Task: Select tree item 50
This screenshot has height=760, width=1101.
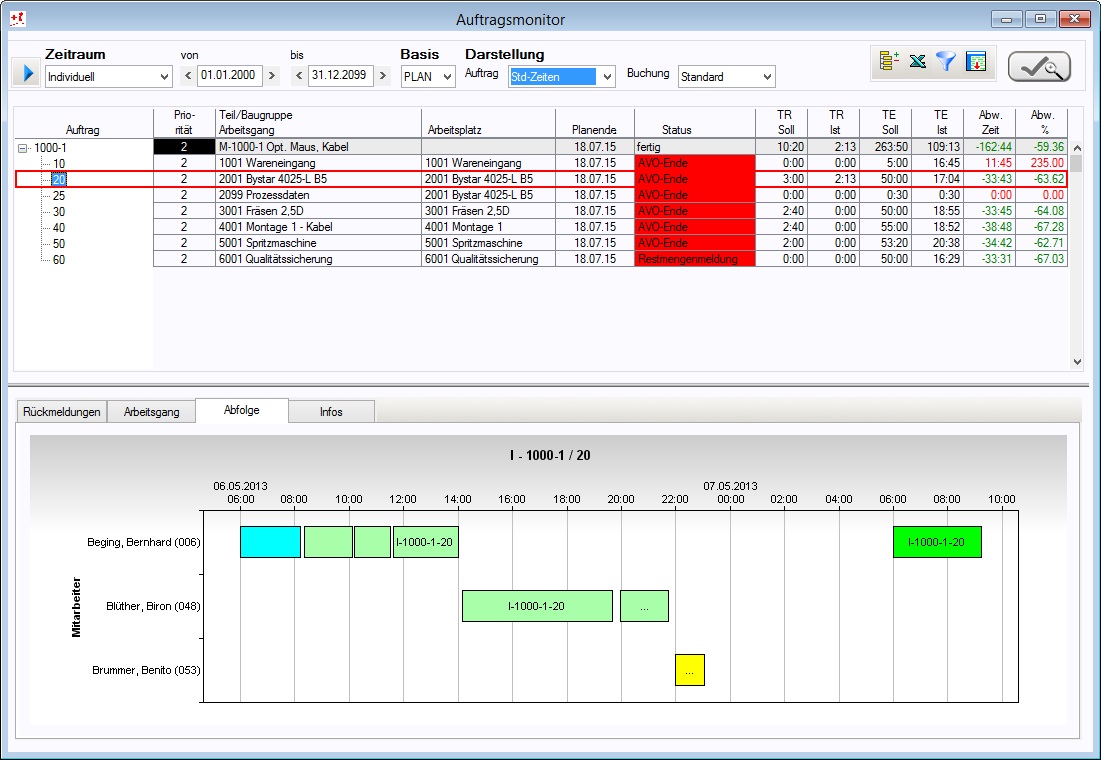Action: tap(59, 244)
